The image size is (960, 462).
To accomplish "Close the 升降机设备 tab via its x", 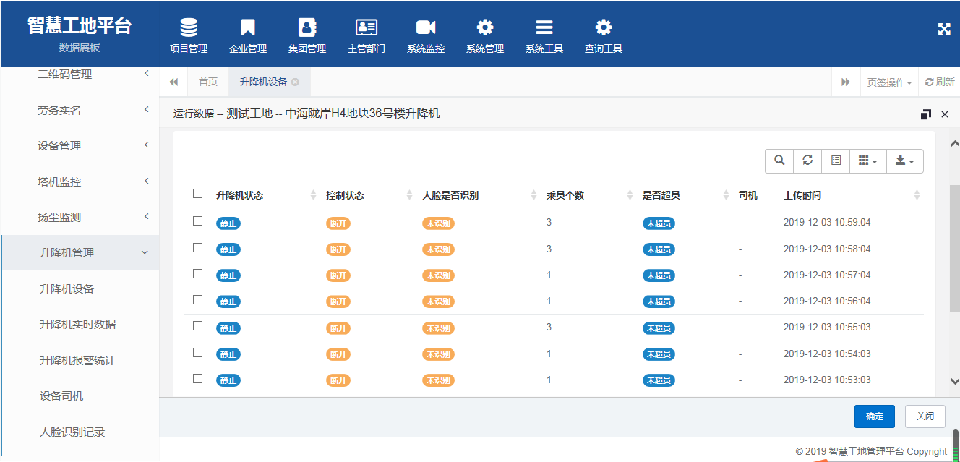I will 295,83.
